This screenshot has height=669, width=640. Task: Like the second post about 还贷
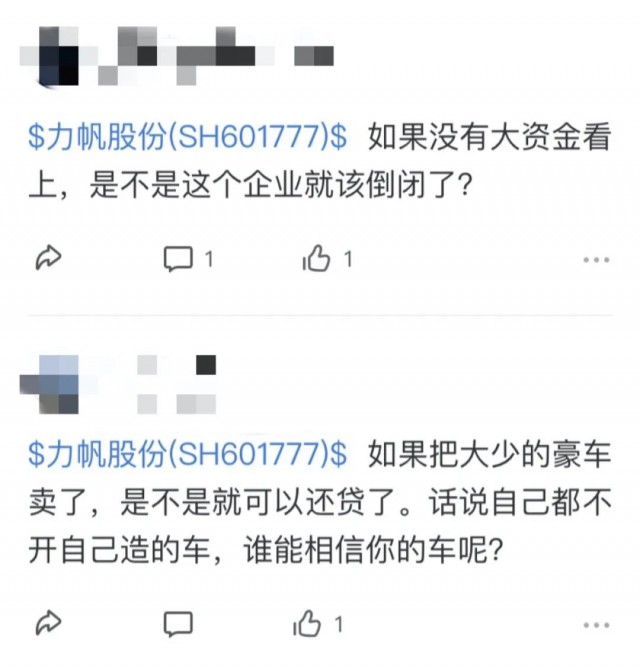[x=307, y=624]
